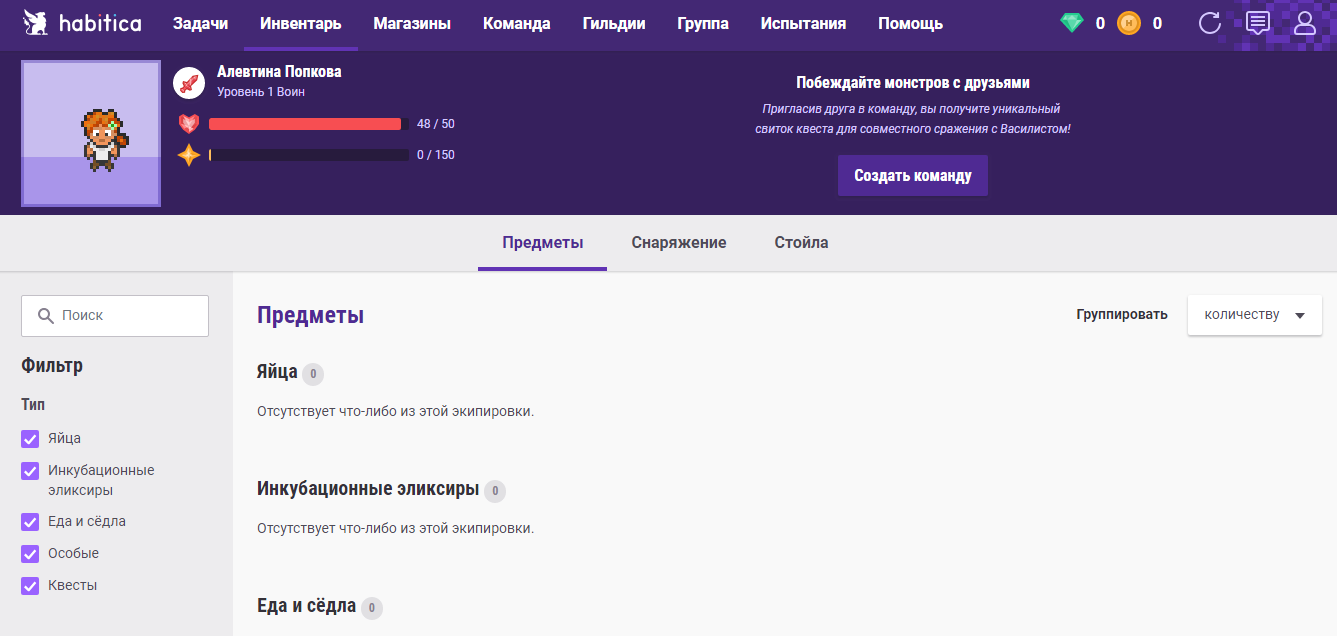Screen dimensions: 1337x636
Task: Open the Помощь menu
Action: 910,24
